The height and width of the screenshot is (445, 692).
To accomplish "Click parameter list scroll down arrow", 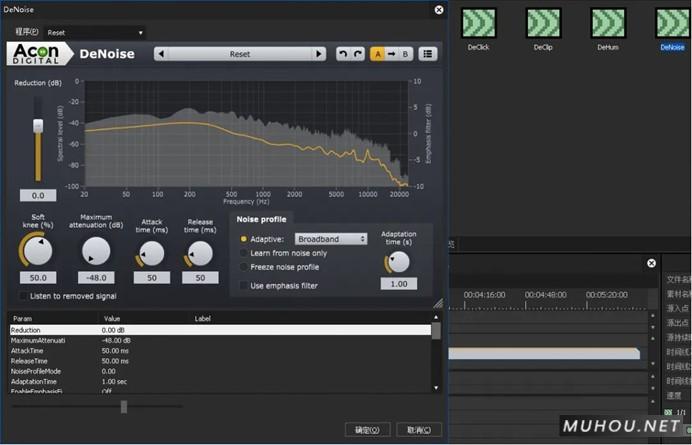I will click(436, 388).
